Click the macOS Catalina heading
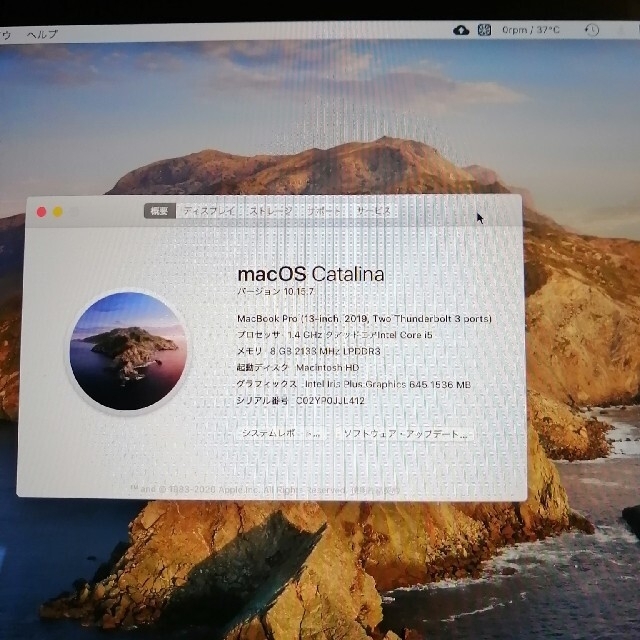This screenshot has width=640, height=640. click(311, 273)
